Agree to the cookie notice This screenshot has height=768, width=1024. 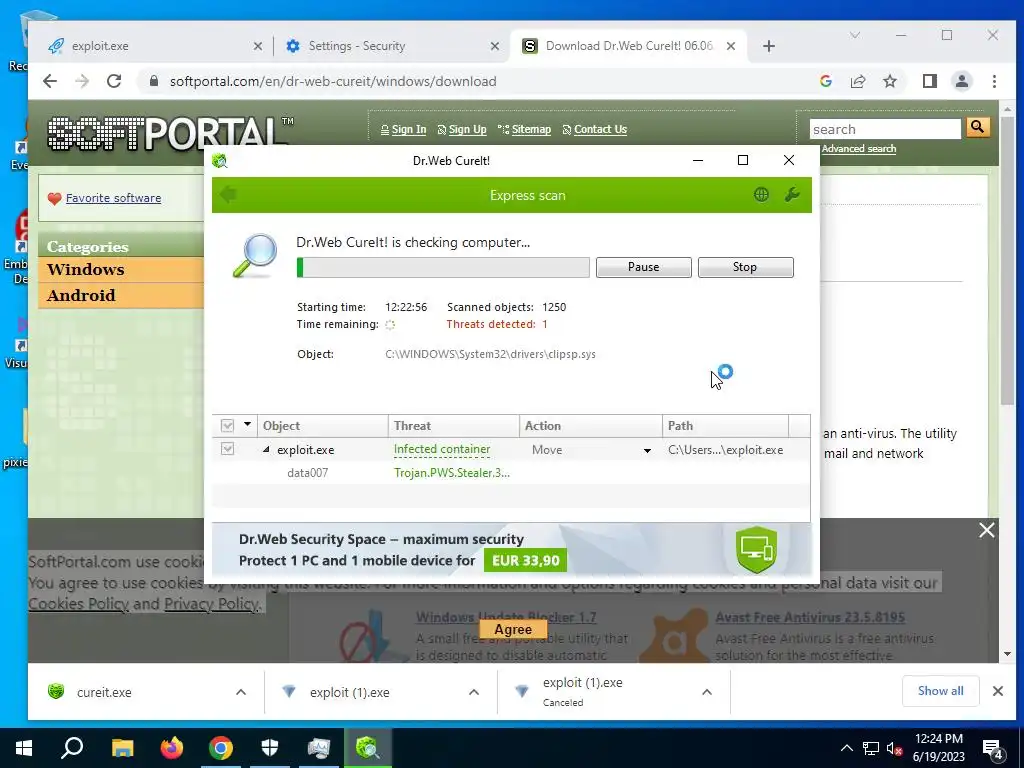pos(513,630)
